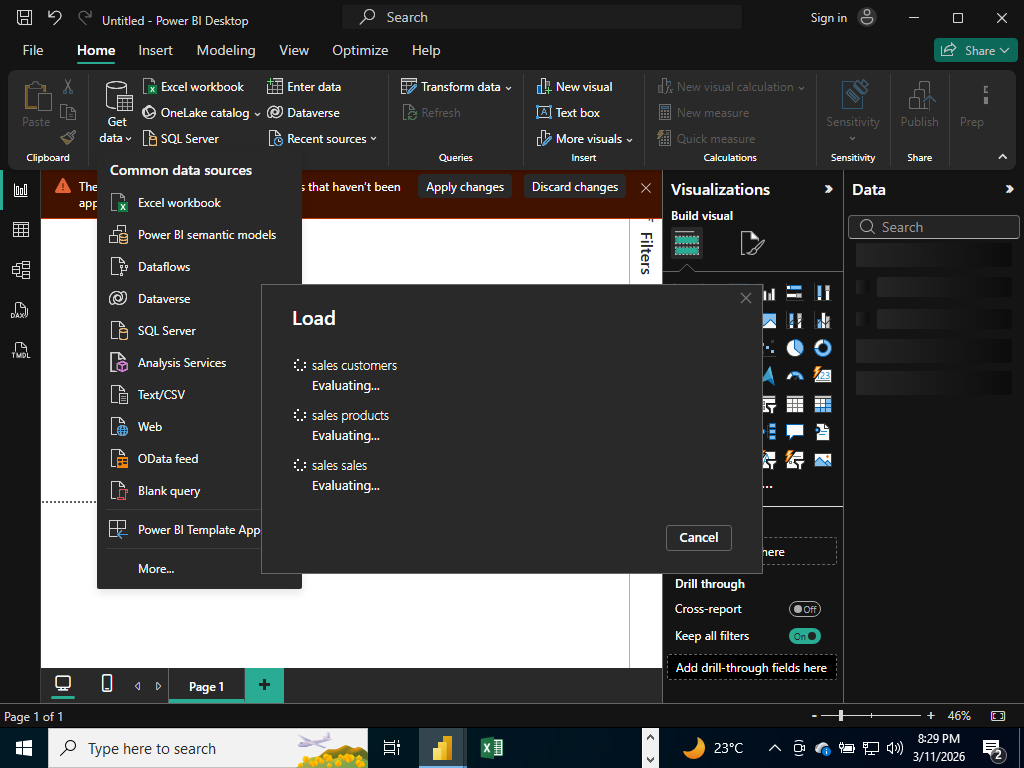Expand the OneLake catalog dropdown
Viewport: 1024px width, 768px height.
pos(258,114)
